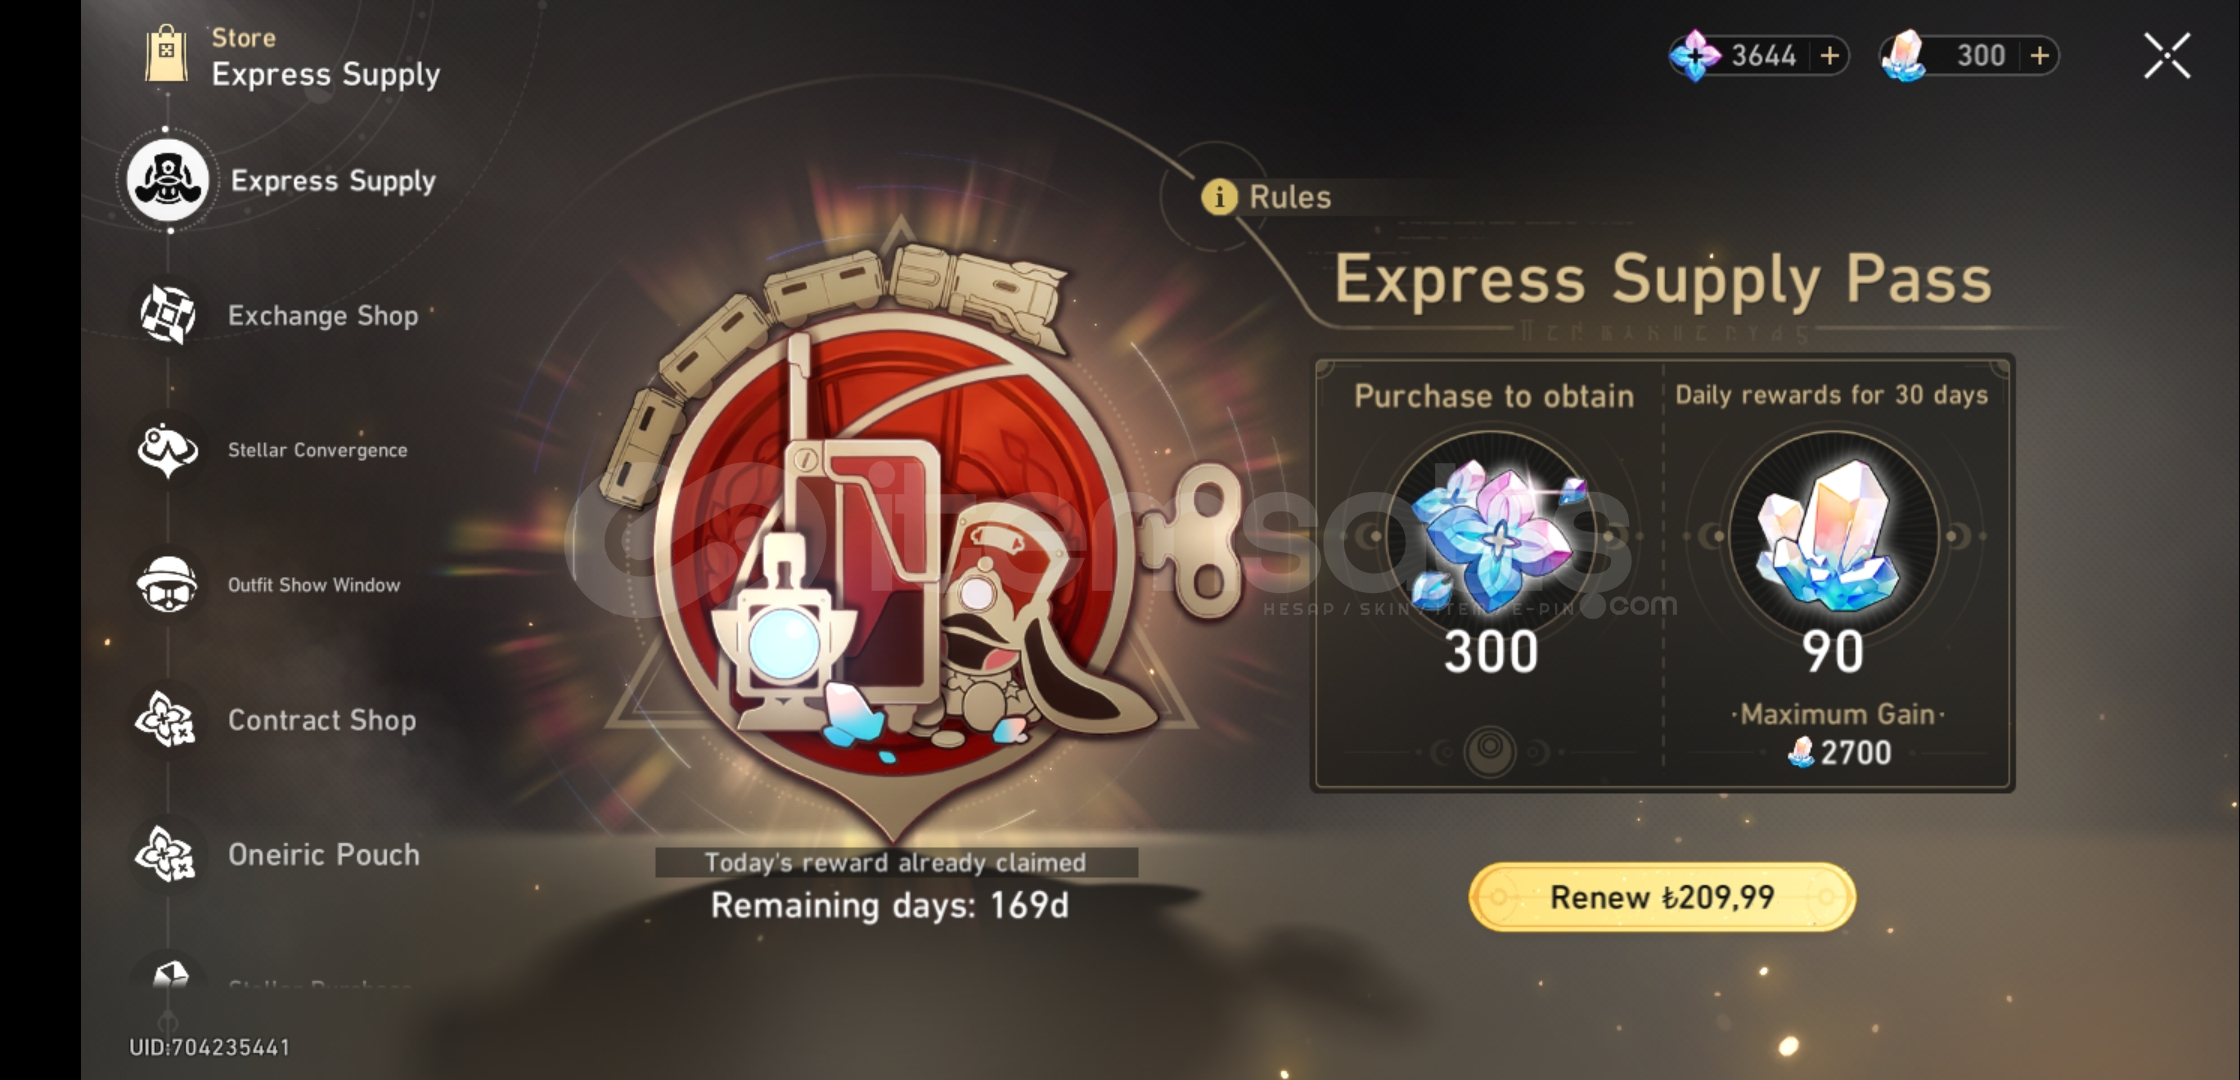The height and width of the screenshot is (1080, 2240).
Task: Select the Contract Shop flower icon
Action: tap(167, 719)
